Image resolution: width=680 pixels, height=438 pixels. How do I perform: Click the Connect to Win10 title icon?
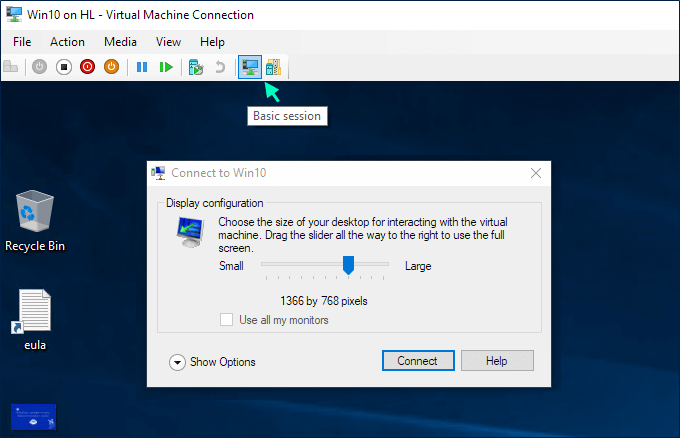(x=158, y=173)
